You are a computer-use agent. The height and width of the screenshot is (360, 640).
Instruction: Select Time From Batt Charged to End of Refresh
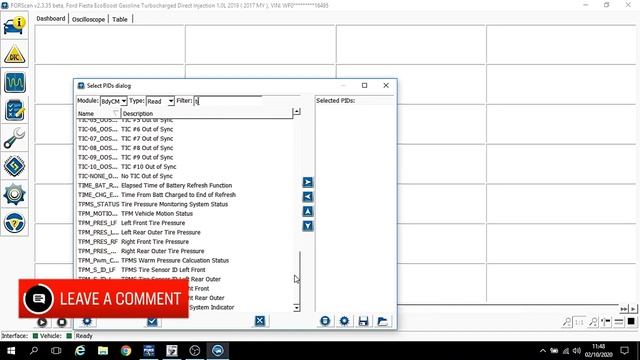(184, 195)
